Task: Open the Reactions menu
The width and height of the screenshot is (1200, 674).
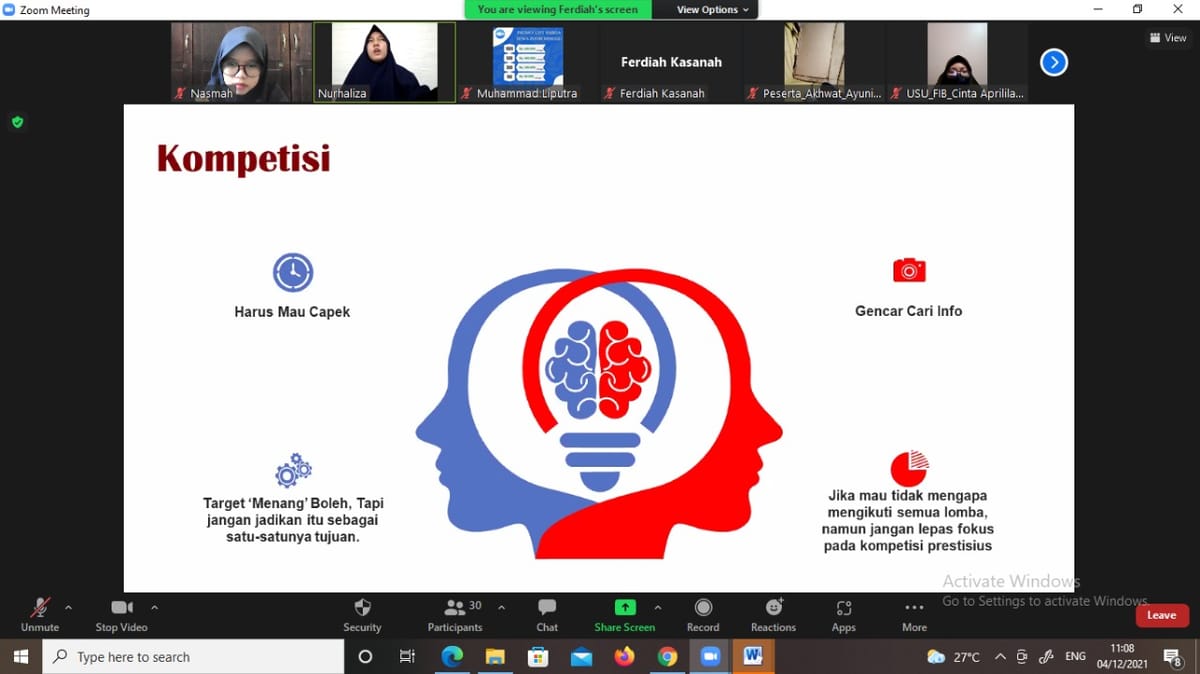Action: pos(773,609)
